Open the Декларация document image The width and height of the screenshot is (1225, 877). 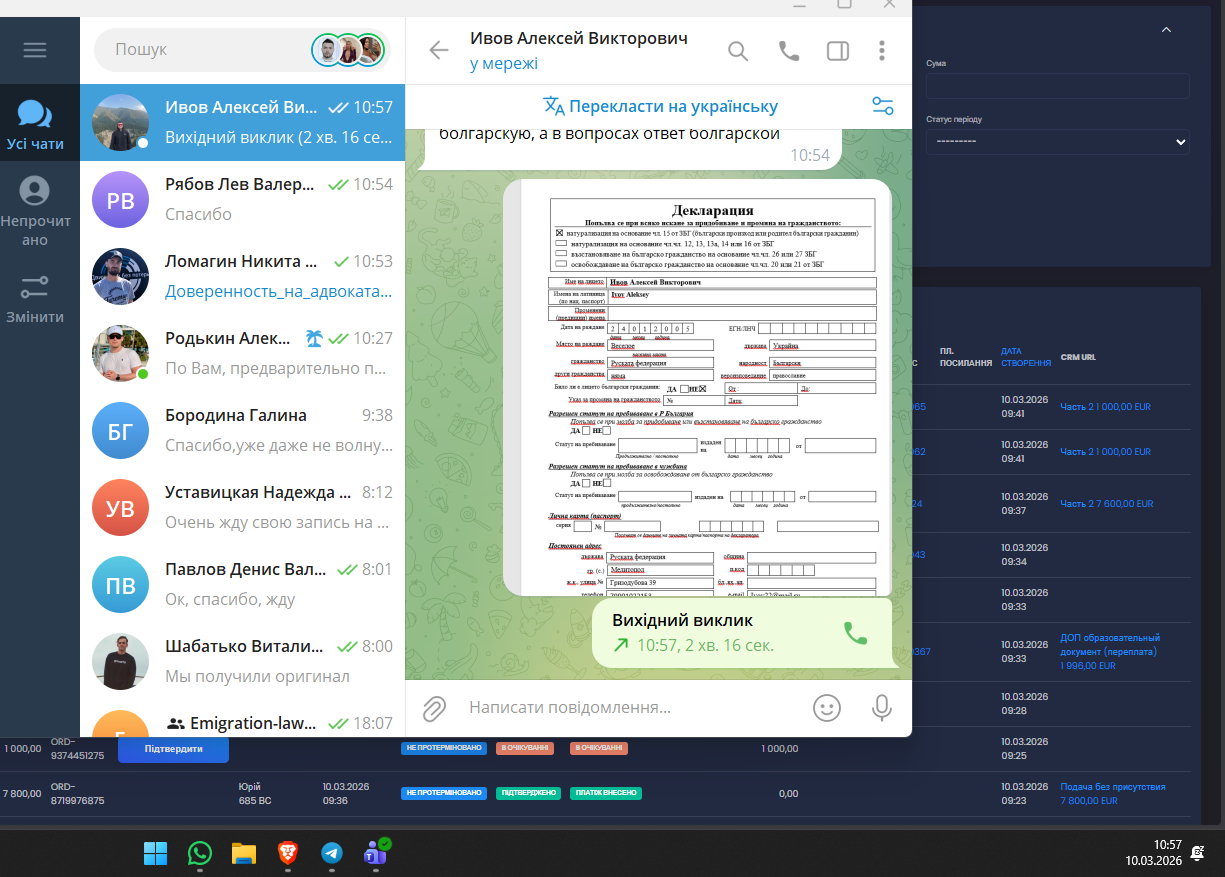click(x=697, y=388)
